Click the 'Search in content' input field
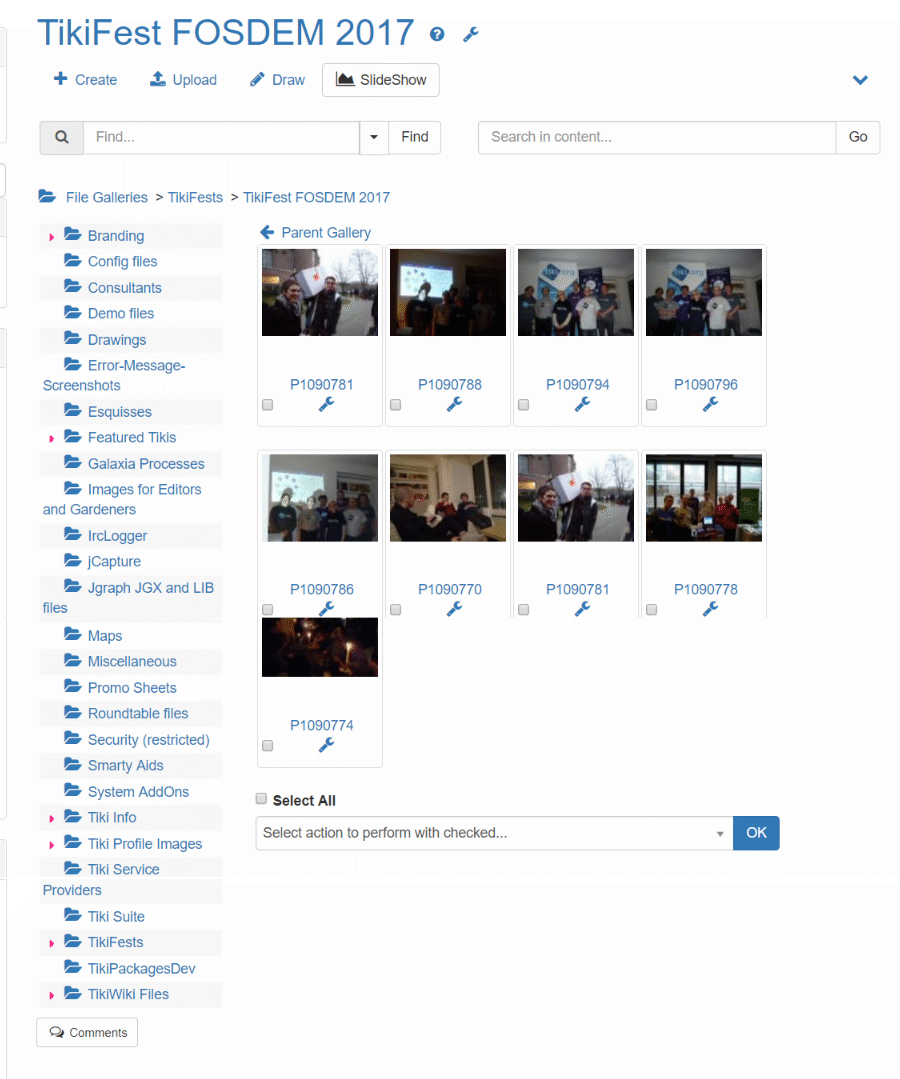This screenshot has width=900, height=1079. tap(656, 137)
